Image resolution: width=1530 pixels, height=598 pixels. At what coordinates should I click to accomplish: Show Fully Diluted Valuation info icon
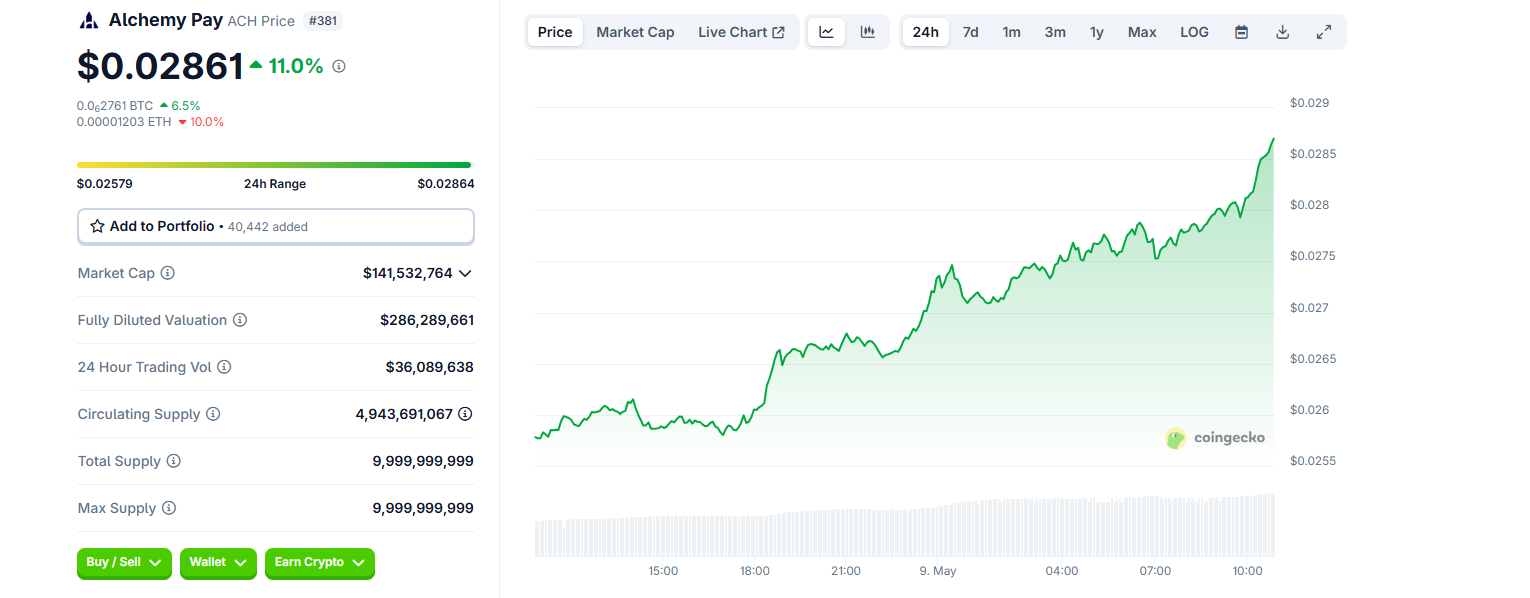coord(240,320)
